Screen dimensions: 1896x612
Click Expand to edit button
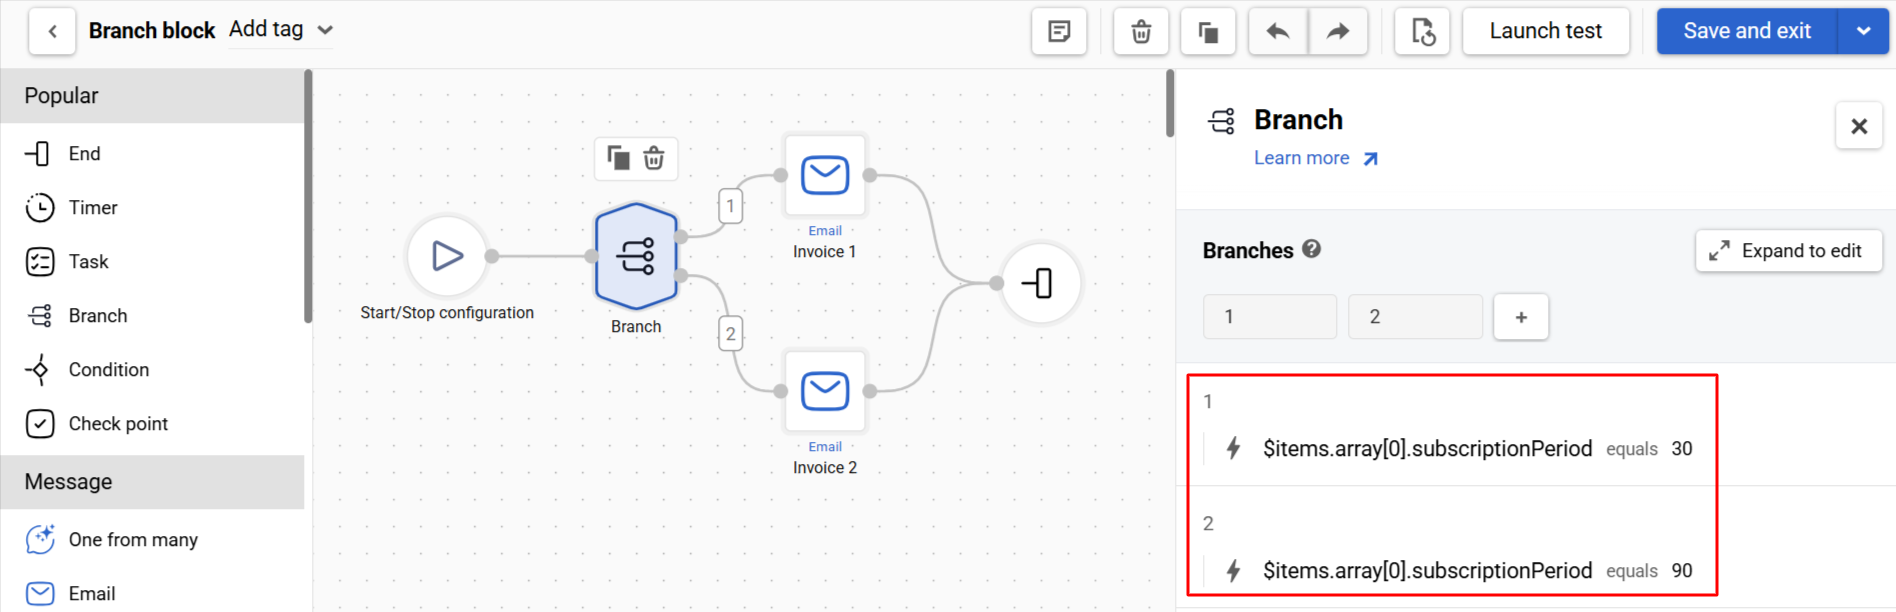coord(1789,251)
